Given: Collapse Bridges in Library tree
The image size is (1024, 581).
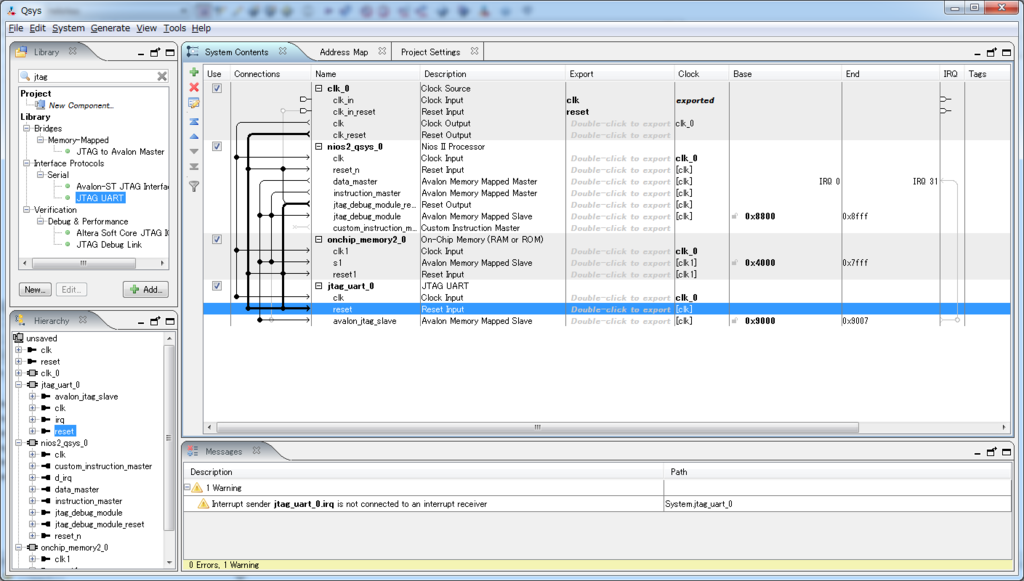Looking at the screenshot, I should click(x=27, y=129).
